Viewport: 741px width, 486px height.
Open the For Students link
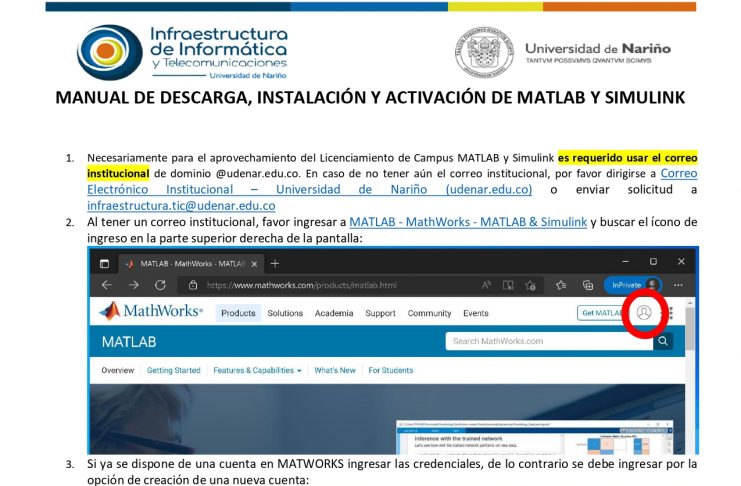click(391, 370)
